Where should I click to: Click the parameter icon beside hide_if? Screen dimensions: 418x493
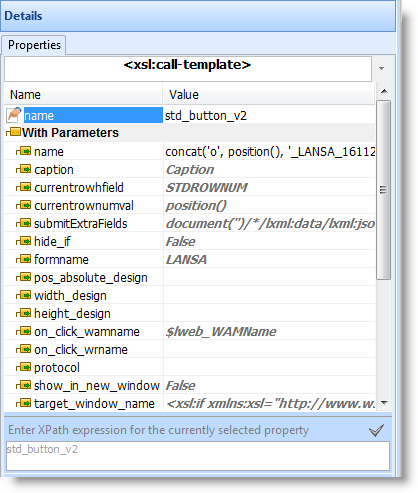tap(24, 241)
